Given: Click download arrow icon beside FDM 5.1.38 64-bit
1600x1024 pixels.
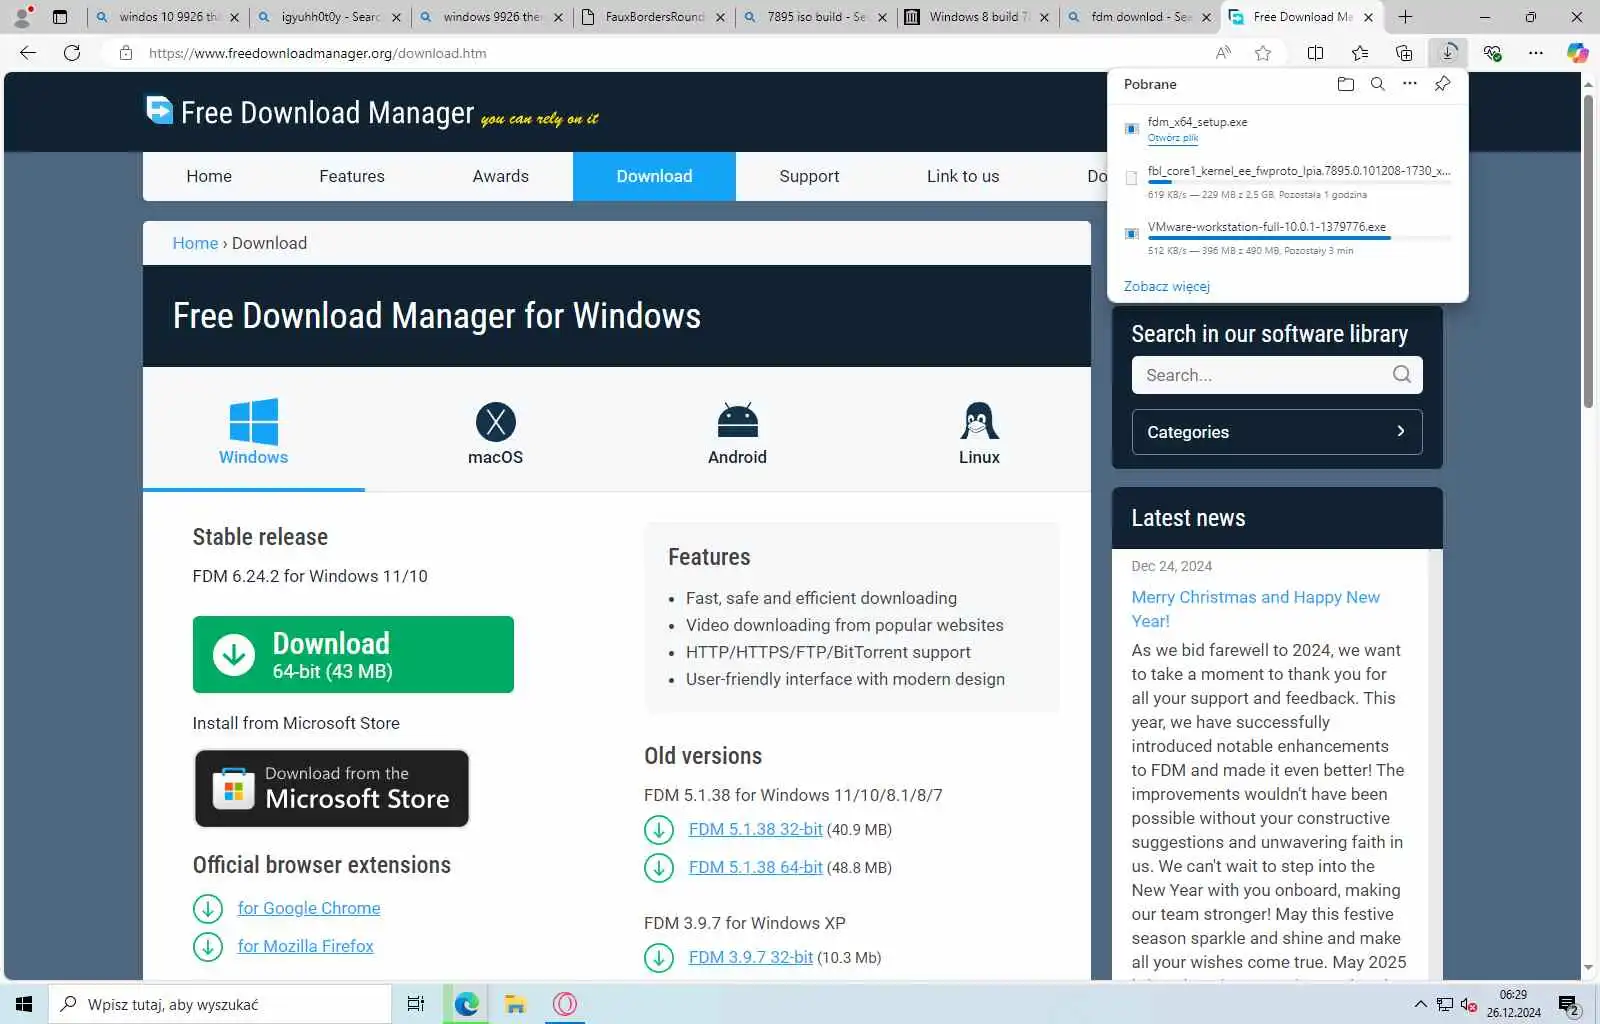Looking at the screenshot, I should tap(658, 868).
